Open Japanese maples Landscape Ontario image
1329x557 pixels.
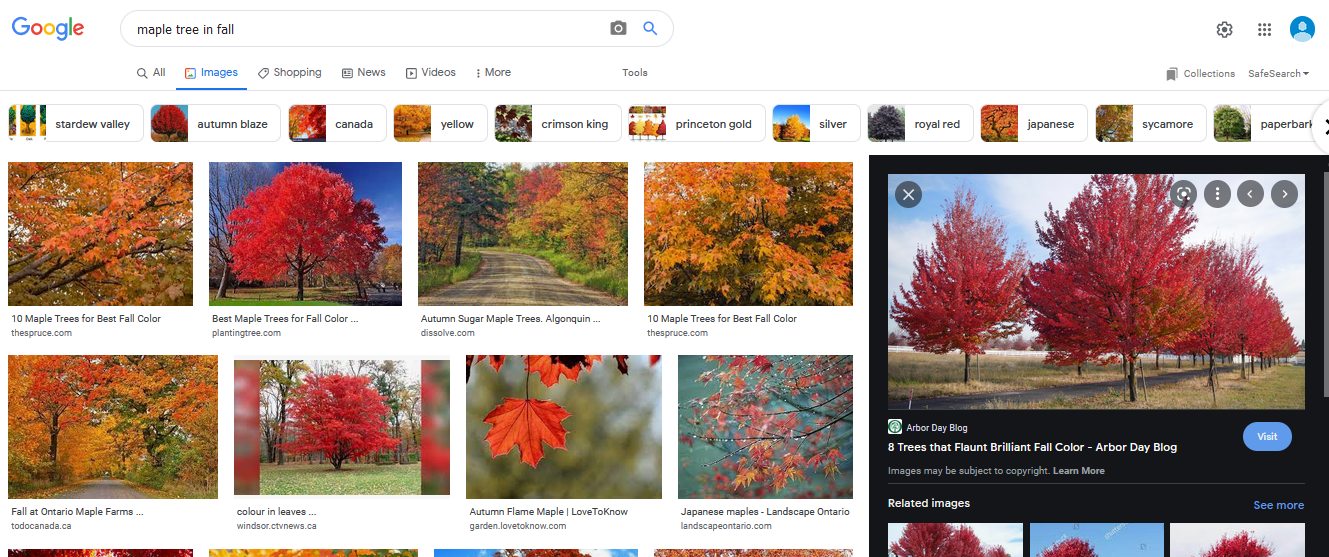(765, 427)
